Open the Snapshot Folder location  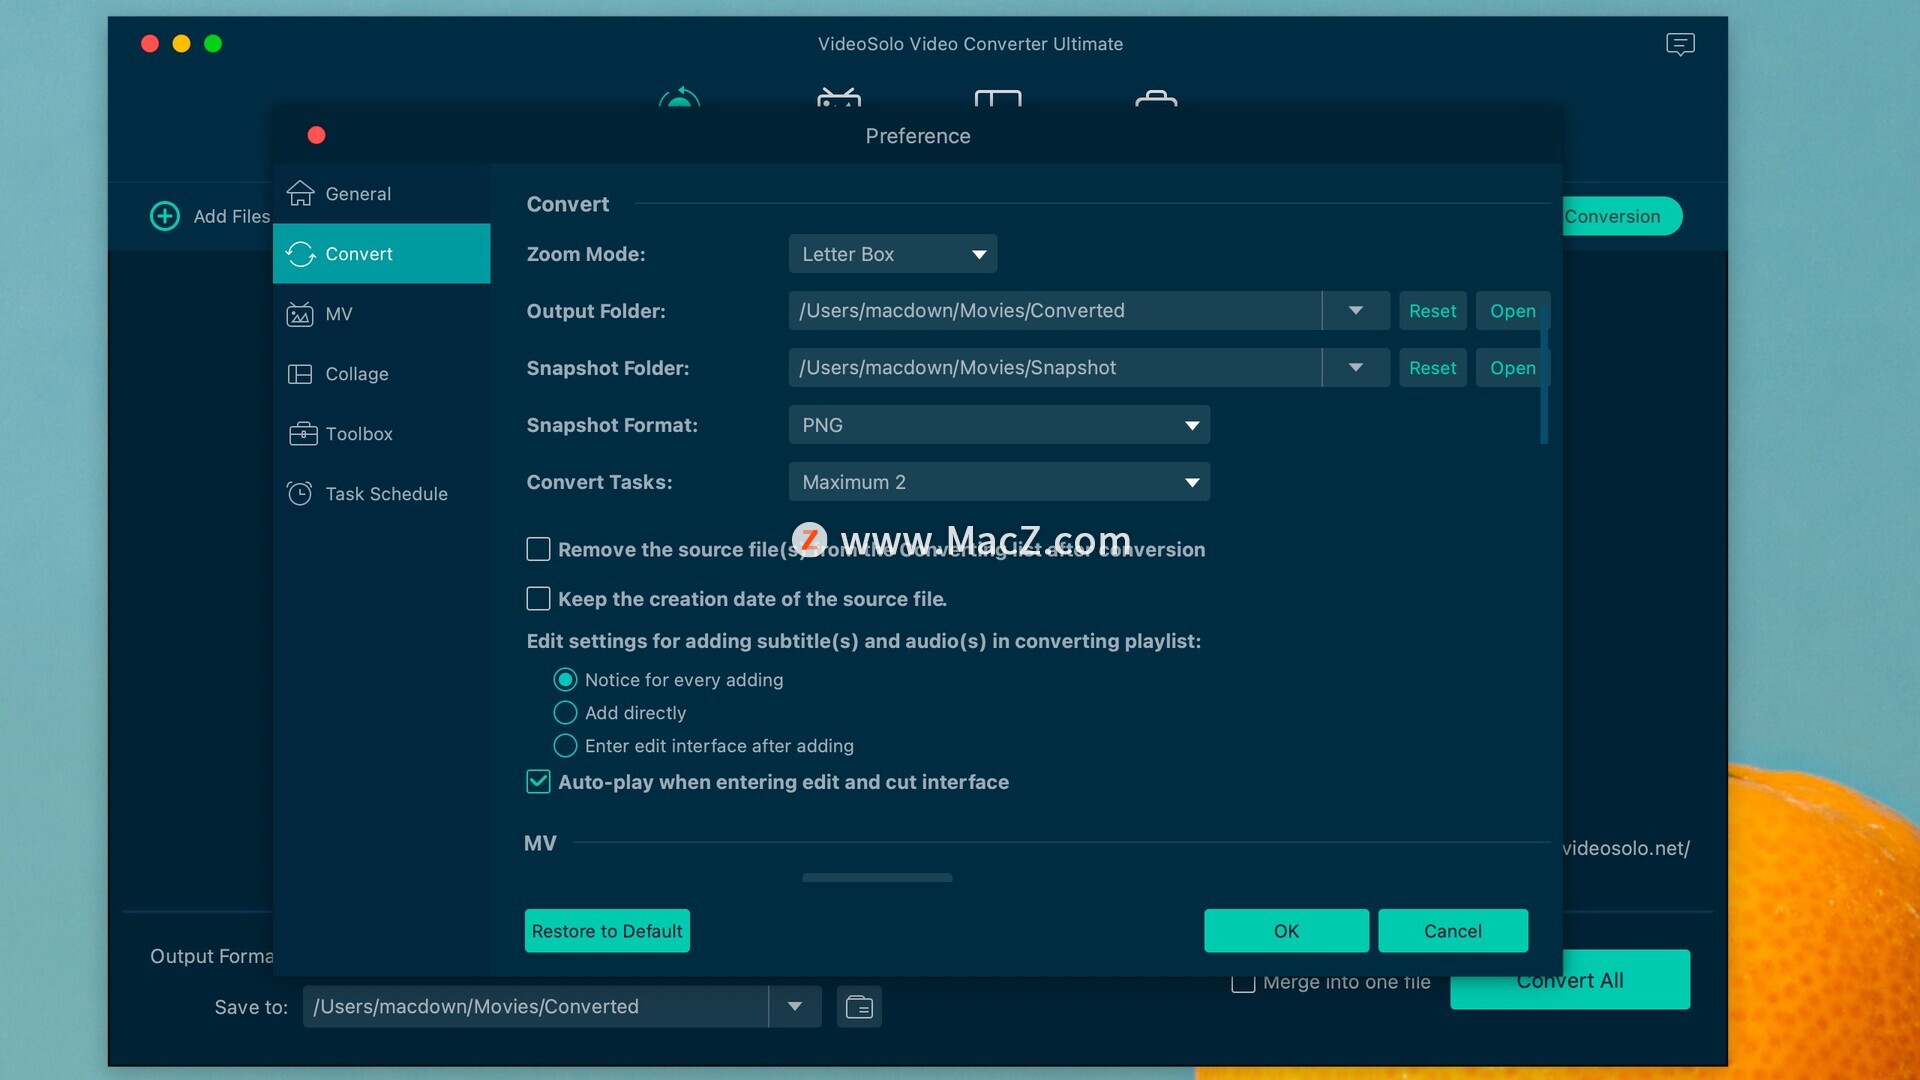[1512, 368]
